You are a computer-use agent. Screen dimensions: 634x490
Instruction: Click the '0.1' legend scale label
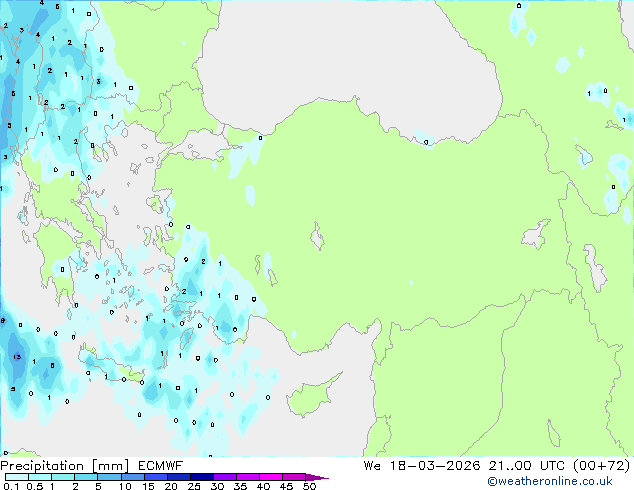point(11,486)
